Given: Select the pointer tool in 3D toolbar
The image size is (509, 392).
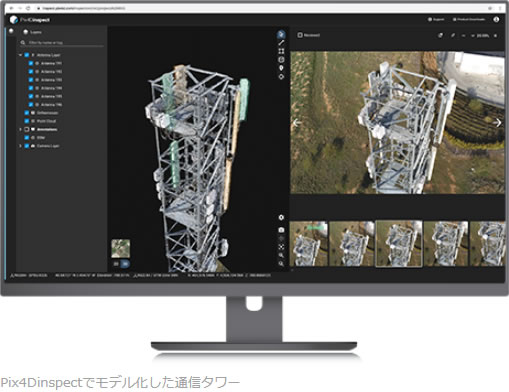Looking at the screenshot, I should pyautogui.click(x=281, y=34).
